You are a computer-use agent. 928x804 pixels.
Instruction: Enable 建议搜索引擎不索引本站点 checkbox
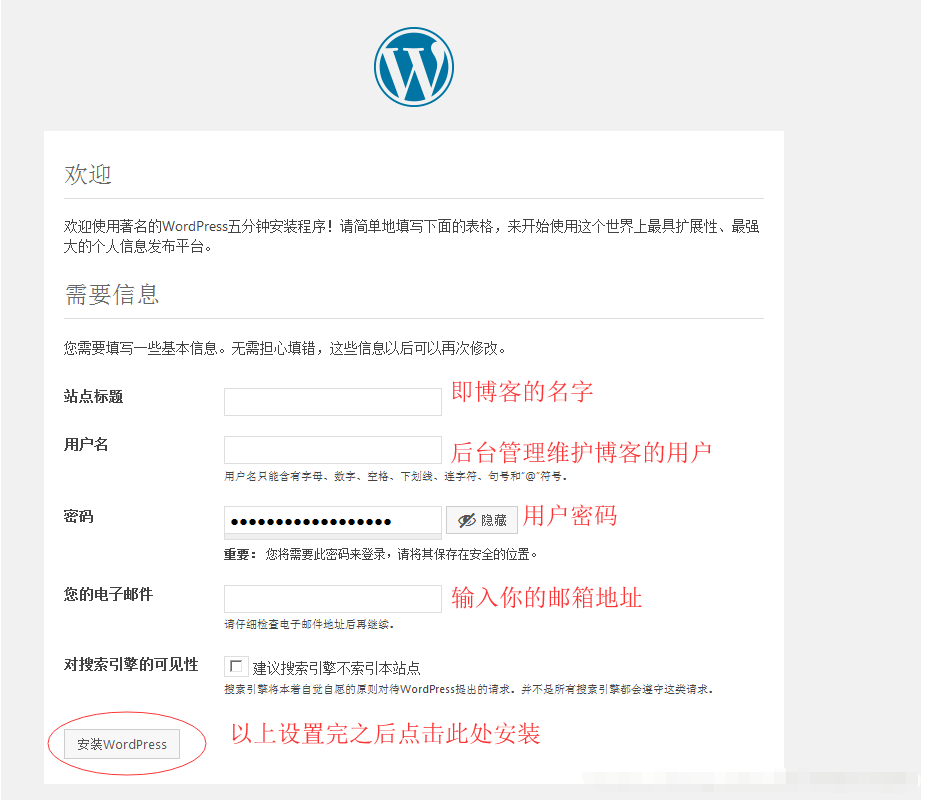coord(236,667)
